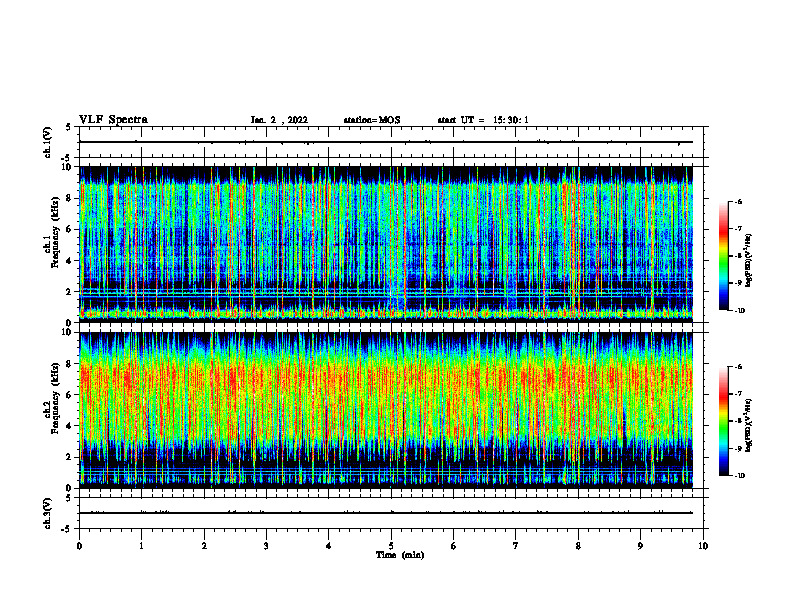The width and height of the screenshot is (792, 612).
Task: Click the ch.1(V) axis "-5" tick label
Action: [67, 158]
